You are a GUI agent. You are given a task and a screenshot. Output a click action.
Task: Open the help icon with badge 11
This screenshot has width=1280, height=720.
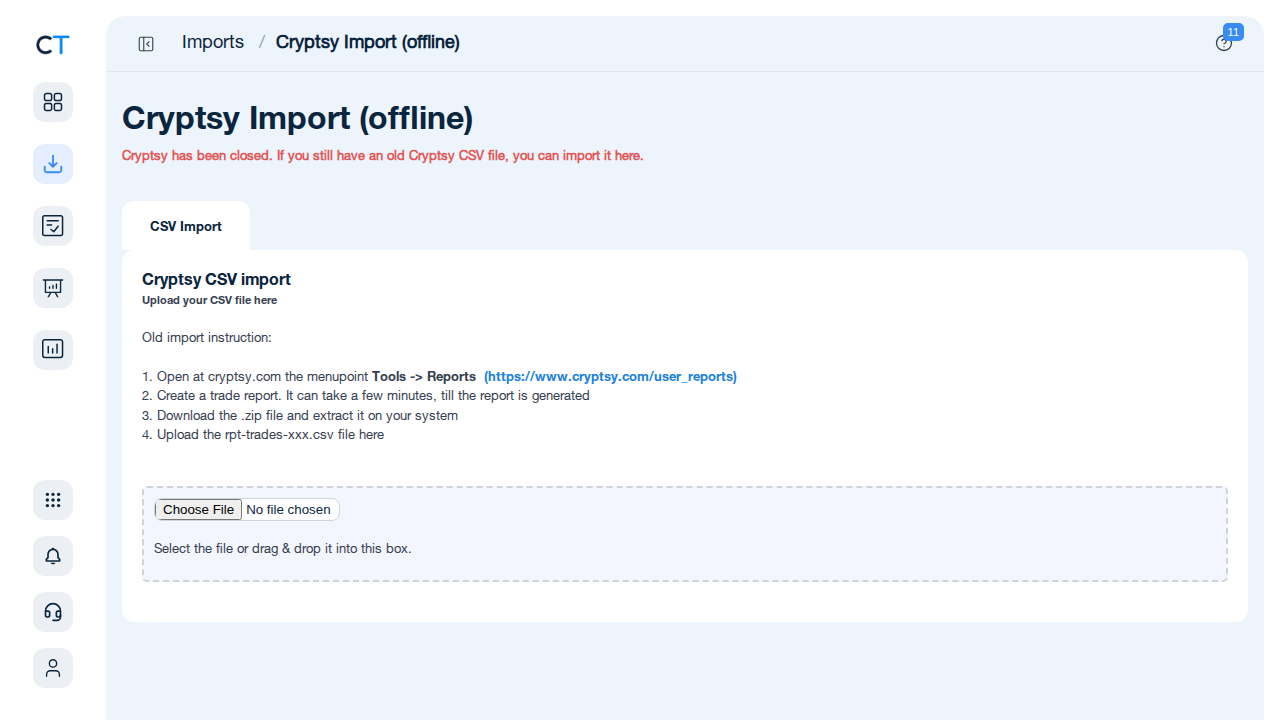tap(1224, 43)
